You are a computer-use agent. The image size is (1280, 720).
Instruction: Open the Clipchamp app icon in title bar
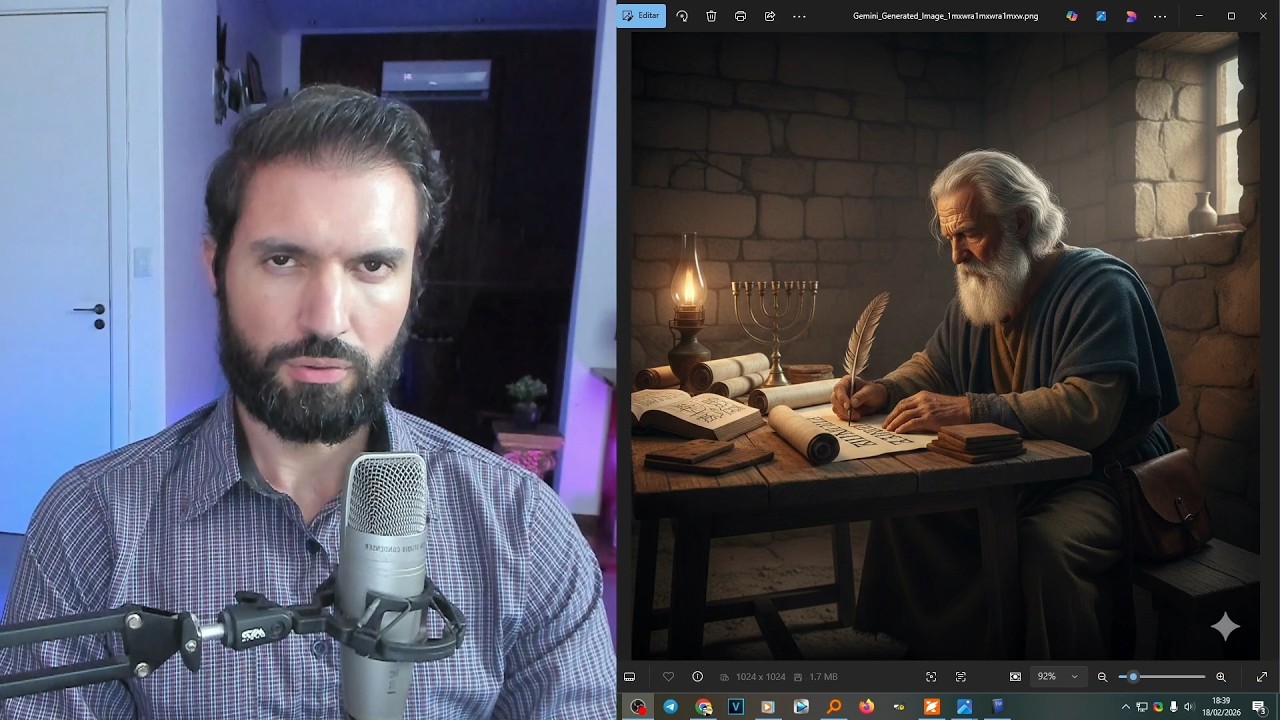coord(1131,16)
